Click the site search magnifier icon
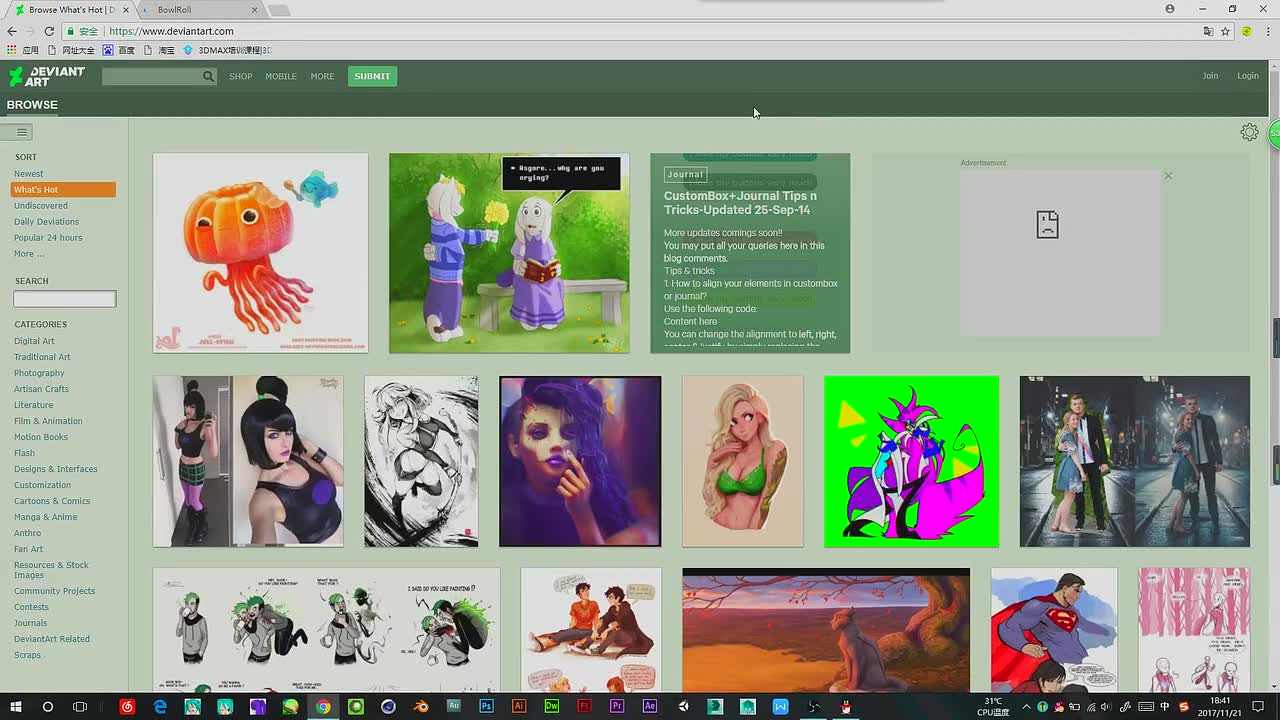The height and width of the screenshot is (720, 1280). [x=208, y=76]
